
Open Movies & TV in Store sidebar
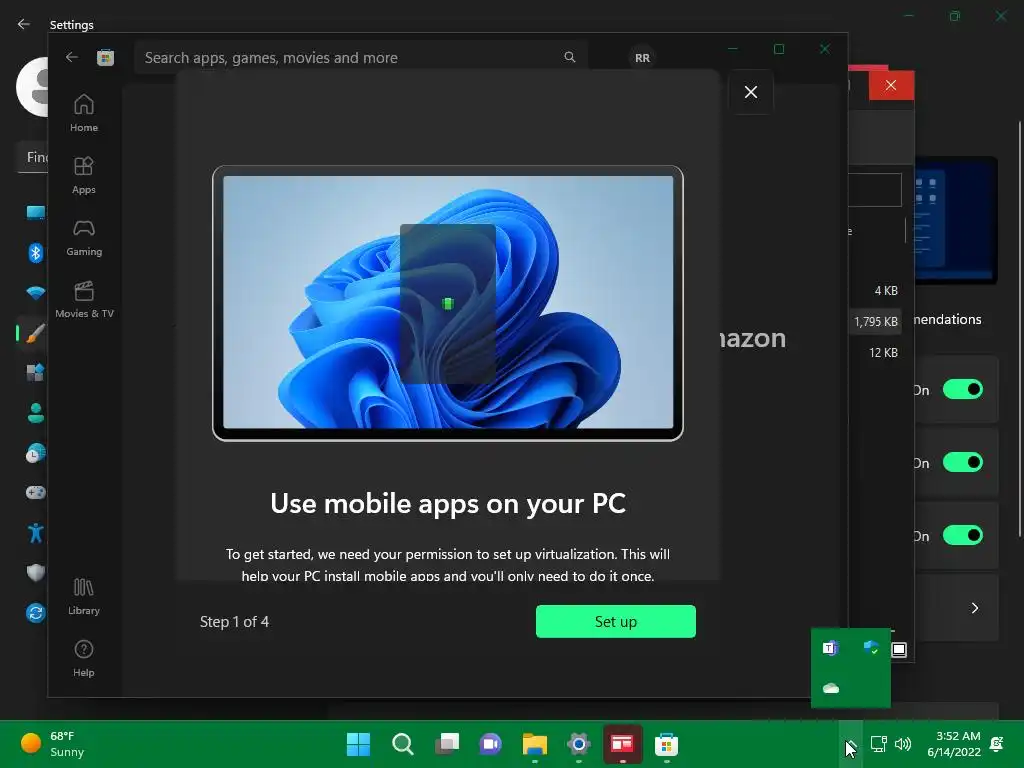point(84,300)
